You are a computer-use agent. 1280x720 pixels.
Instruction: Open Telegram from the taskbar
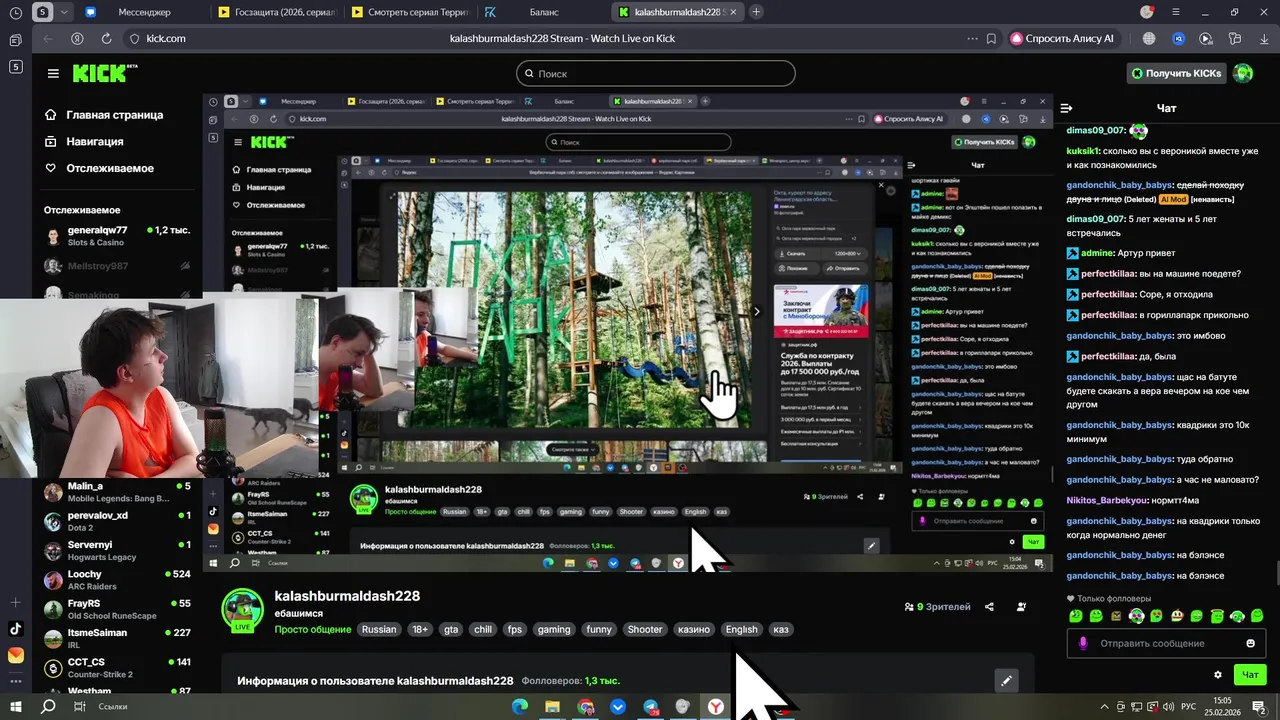point(651,707)
